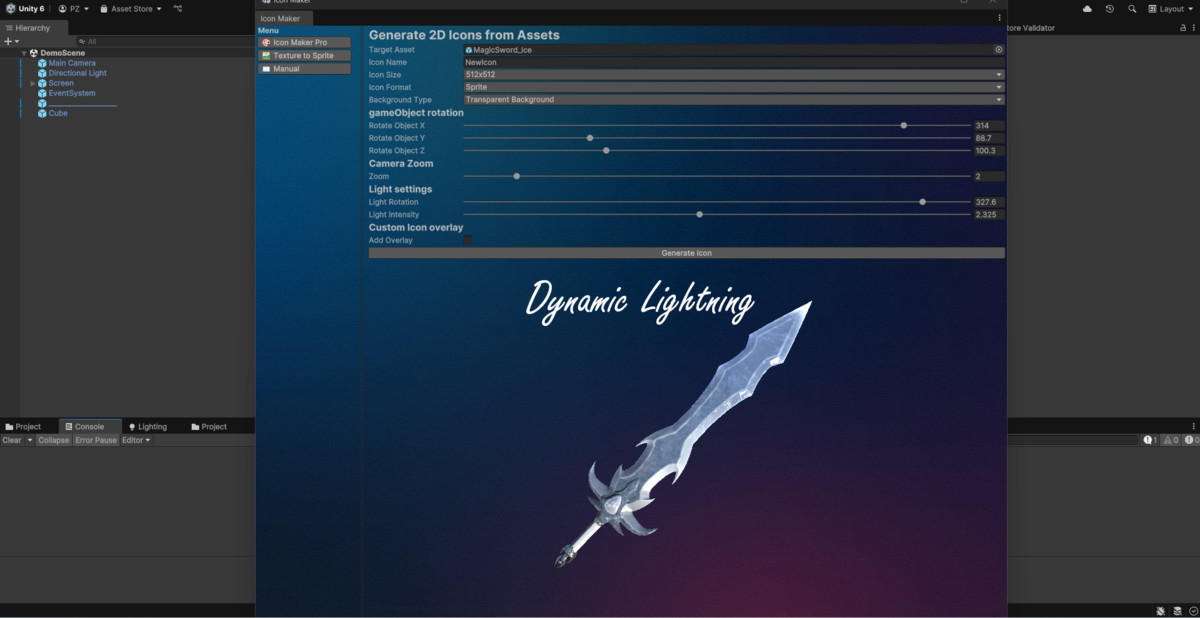The width and height of the screenshot is (1200, 618).
Task: Collapse the DemoScene tree arrow
Action: 24,53
